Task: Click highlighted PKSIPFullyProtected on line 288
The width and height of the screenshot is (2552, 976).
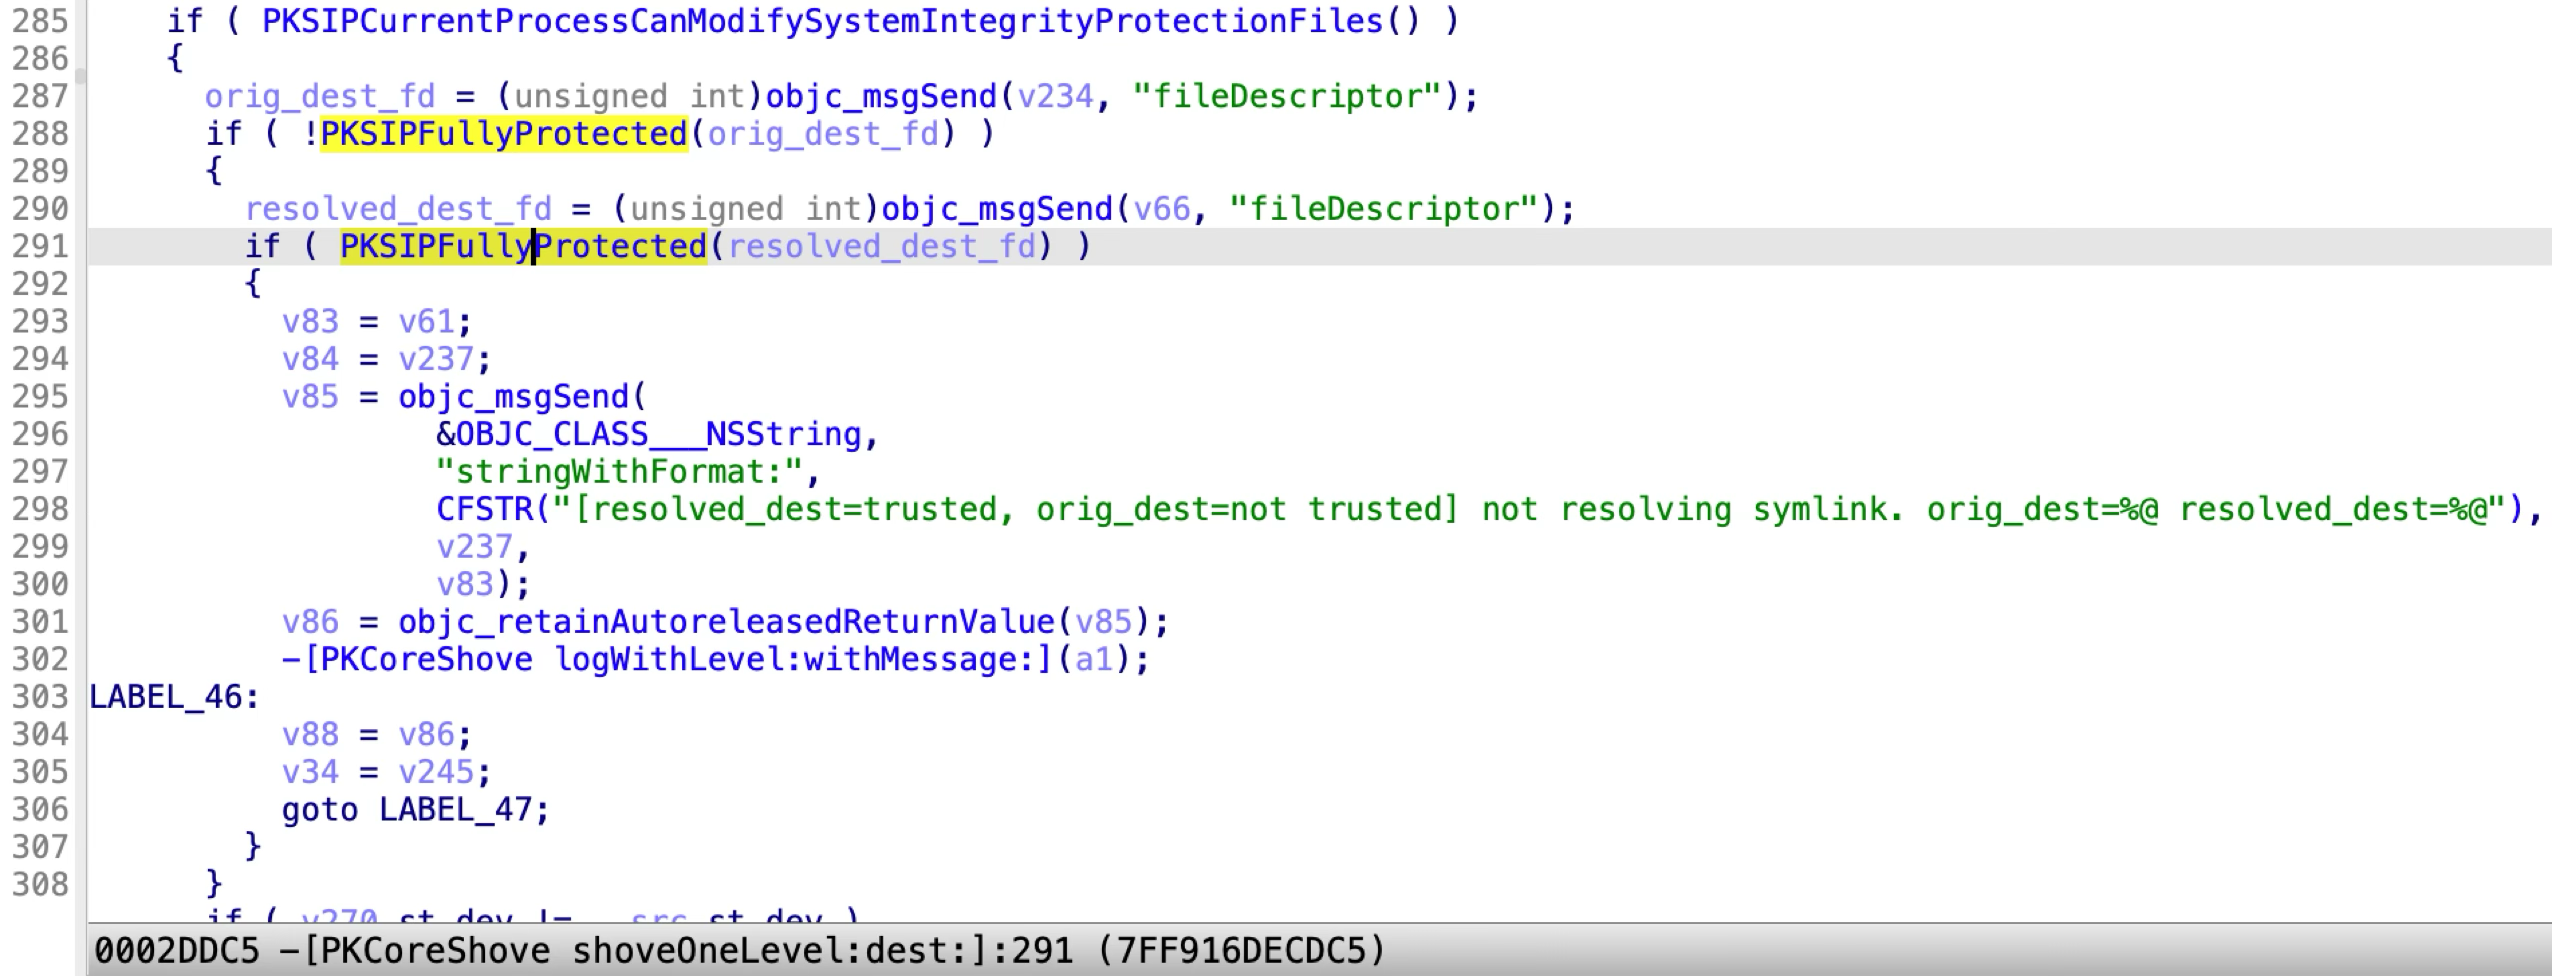Action: pos(504,134)
